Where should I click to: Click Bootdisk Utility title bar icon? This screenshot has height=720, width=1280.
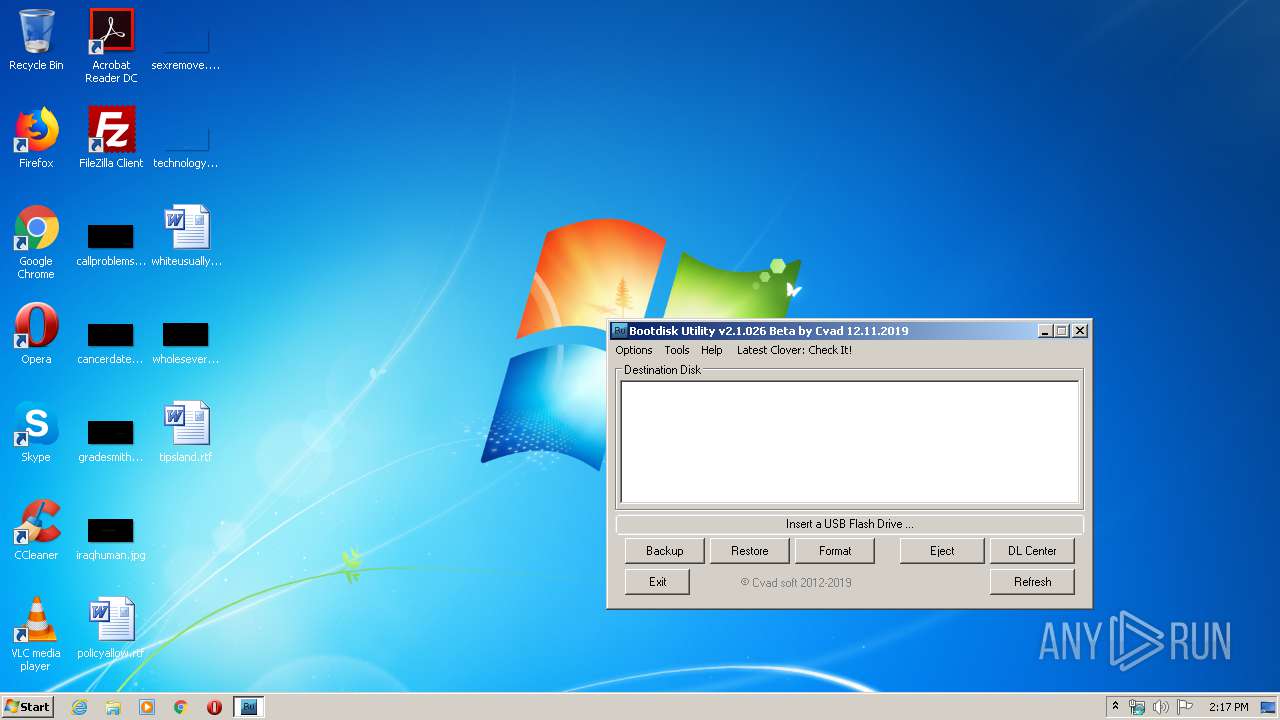[x=620, y=331]
